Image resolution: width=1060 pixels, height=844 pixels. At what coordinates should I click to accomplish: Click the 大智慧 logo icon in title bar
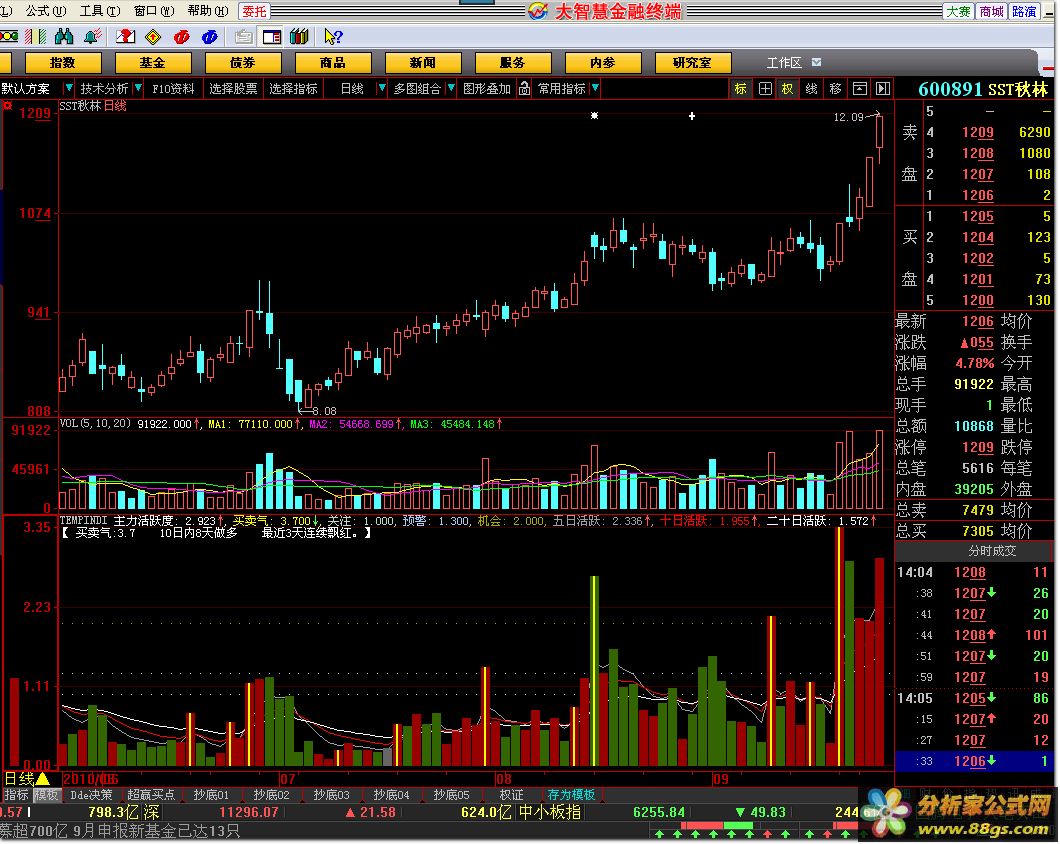pyautogui.click(x=538, y=11)
